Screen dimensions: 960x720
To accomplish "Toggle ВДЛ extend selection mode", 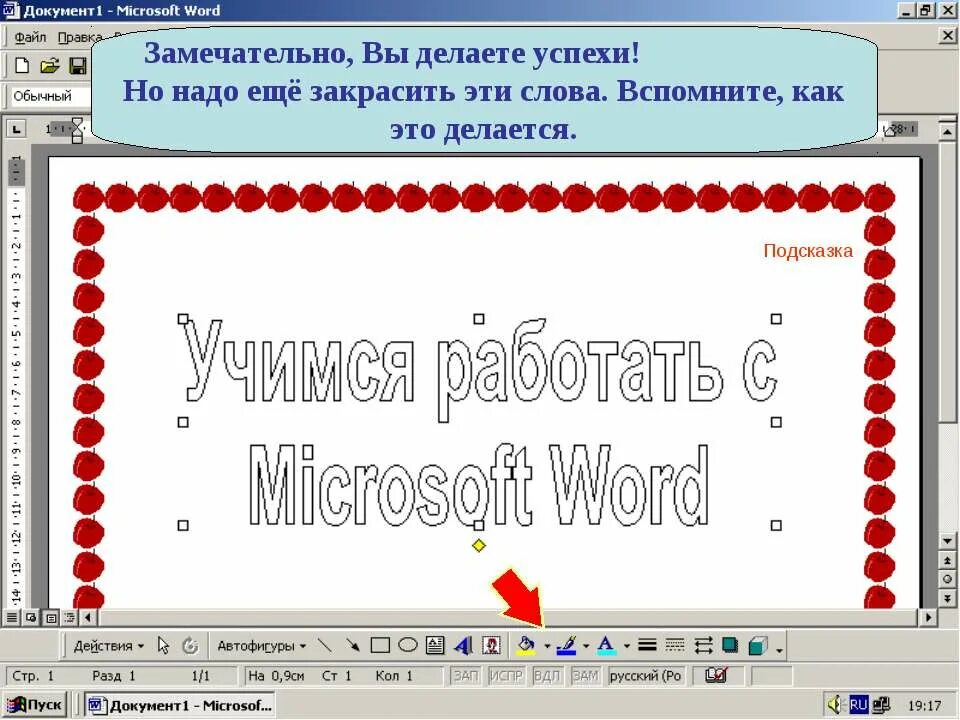I will tap(545, 675).
